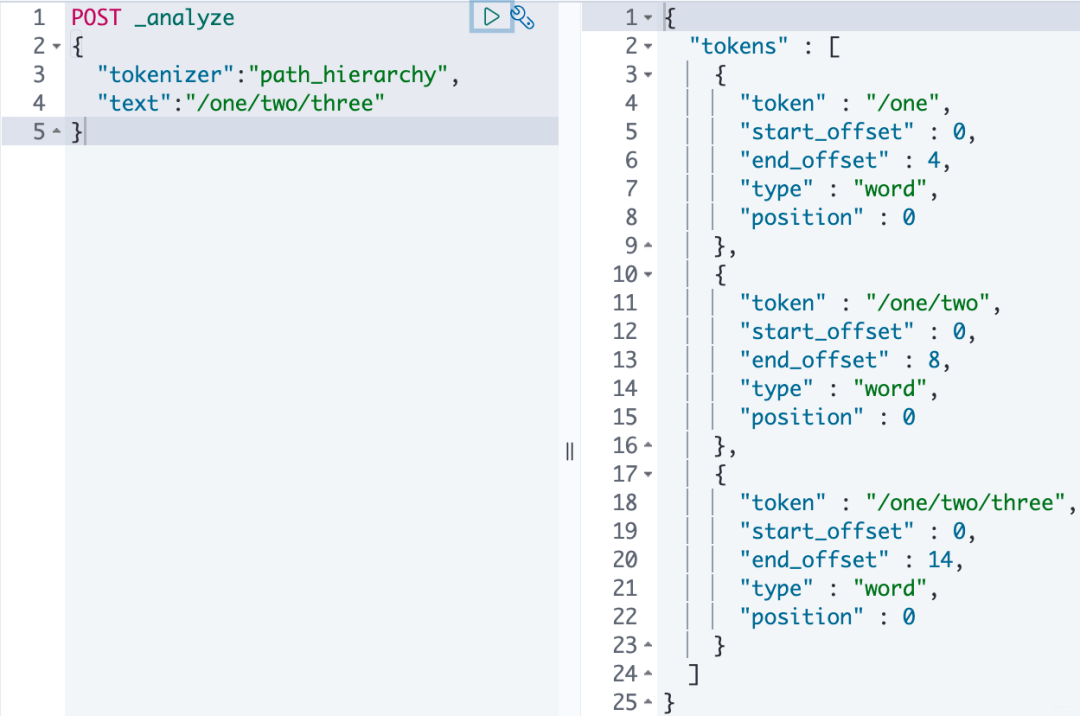Click the "tokens" key in the response
Viewport: 1080px width, 716px height.
pos(738,46)
